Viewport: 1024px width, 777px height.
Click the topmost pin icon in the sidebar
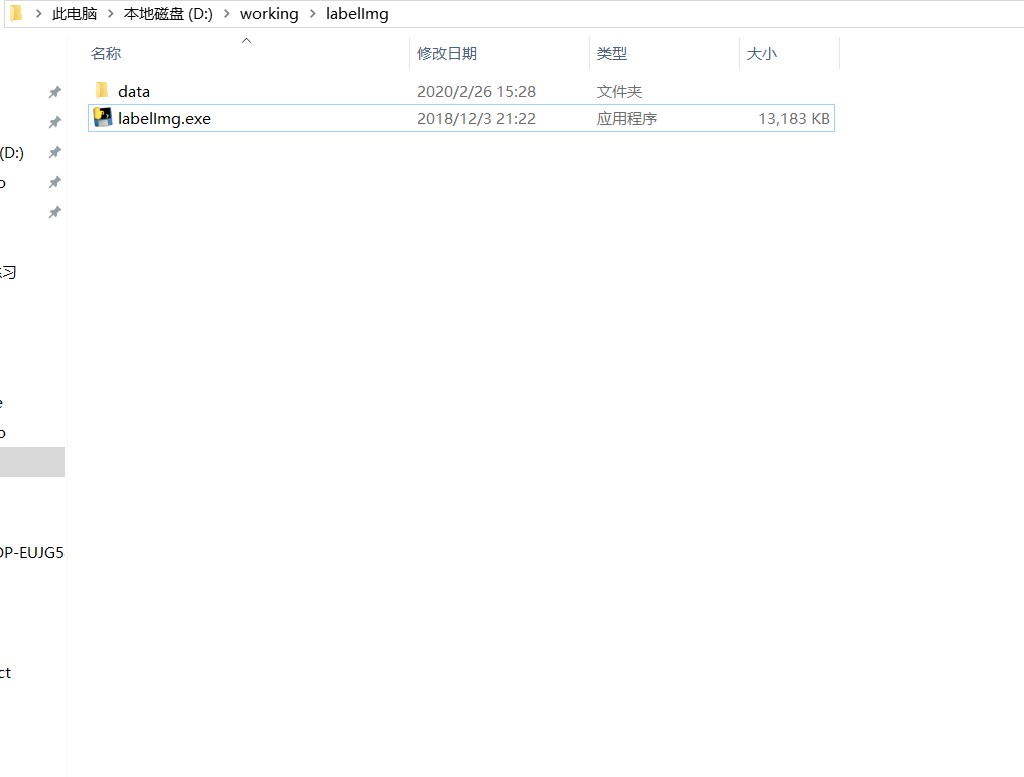(x=55, y=91)
